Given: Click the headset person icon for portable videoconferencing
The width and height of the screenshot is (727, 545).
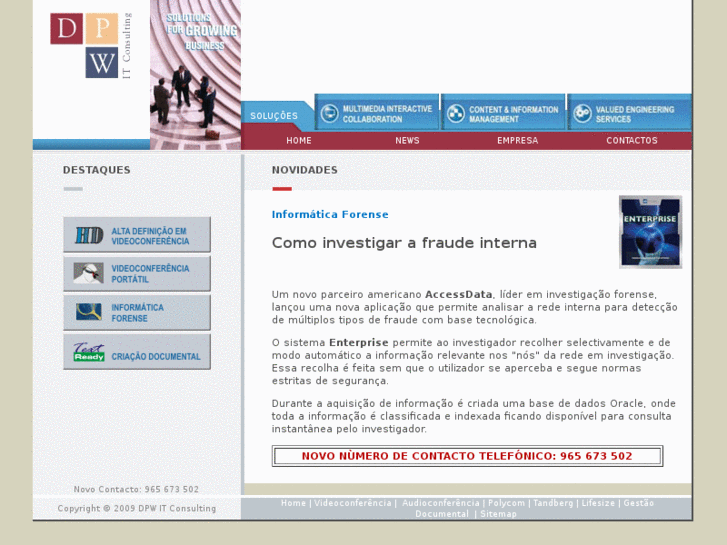Looking at the screenshot, I should (x=88, y=273).
